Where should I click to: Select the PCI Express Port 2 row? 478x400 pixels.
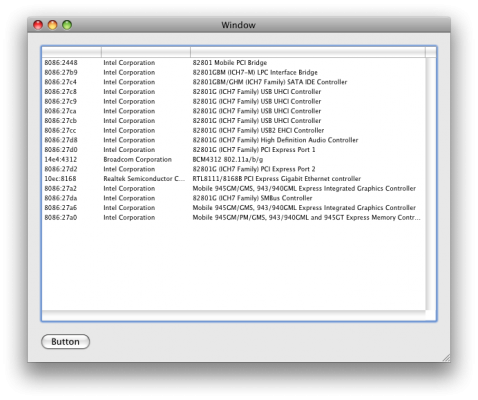(234, 169)
